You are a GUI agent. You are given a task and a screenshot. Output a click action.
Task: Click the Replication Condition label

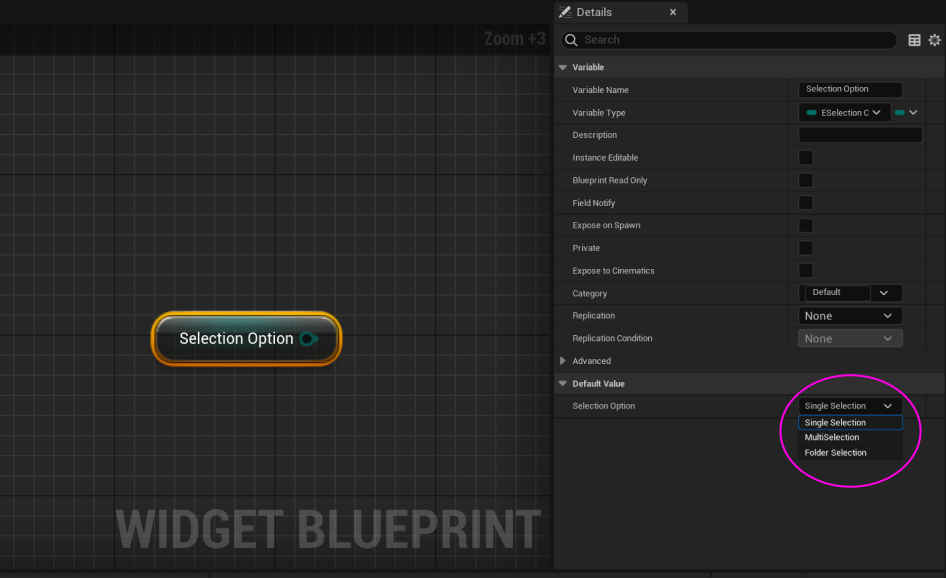(612, 338)
